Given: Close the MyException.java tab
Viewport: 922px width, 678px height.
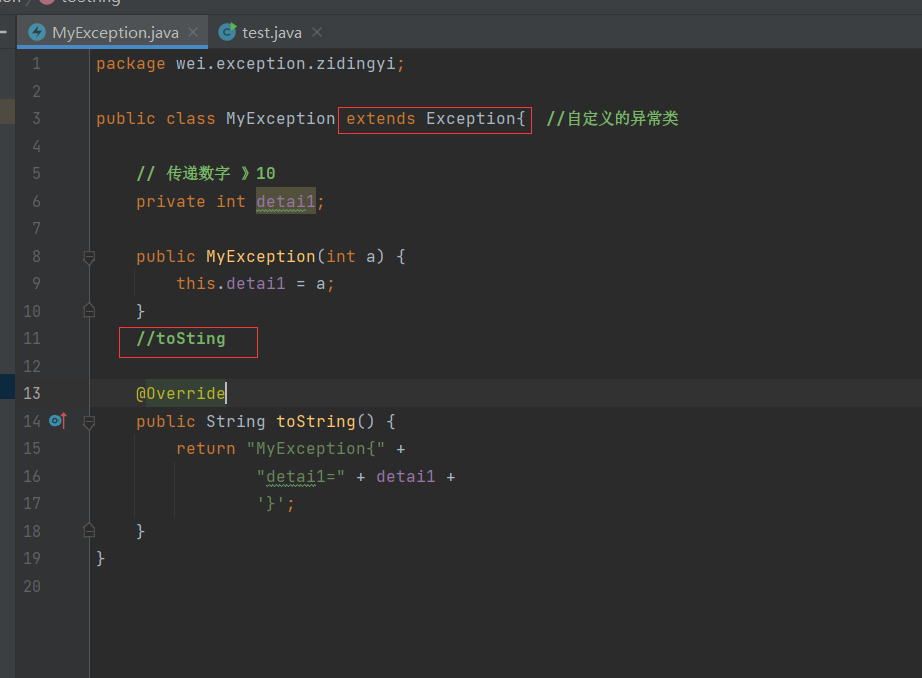Looking at the screenshot, I should point(193,32).
